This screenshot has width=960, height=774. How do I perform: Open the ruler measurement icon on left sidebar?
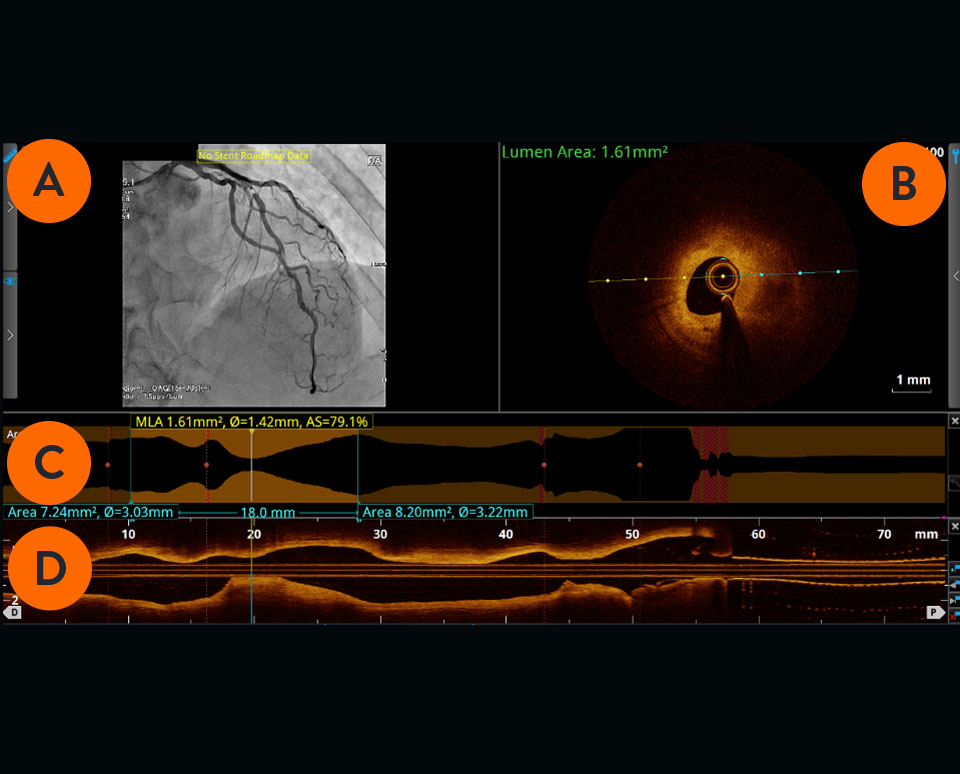pos(9,157)
